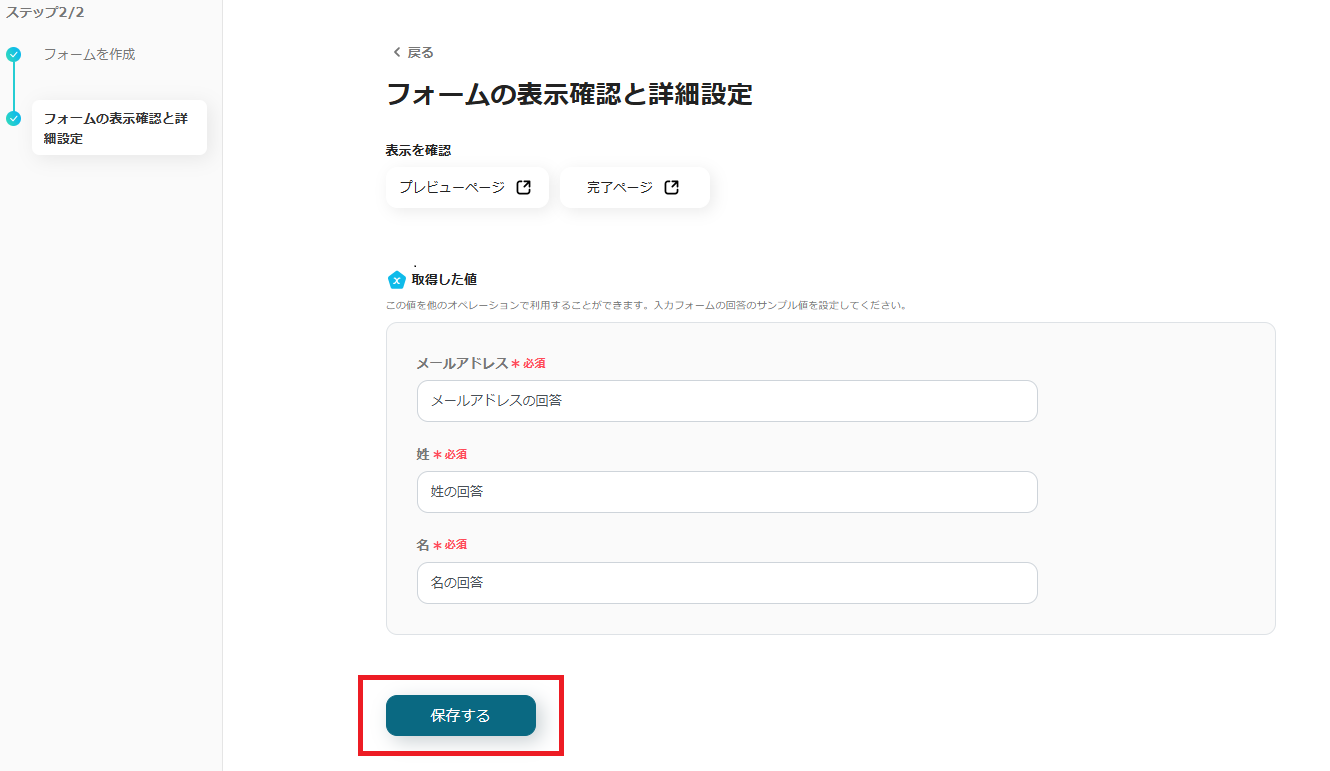This screenshot has width=1330, height=771.
Task: Click the back chevron arrow icon
Action: coord(396,52)
